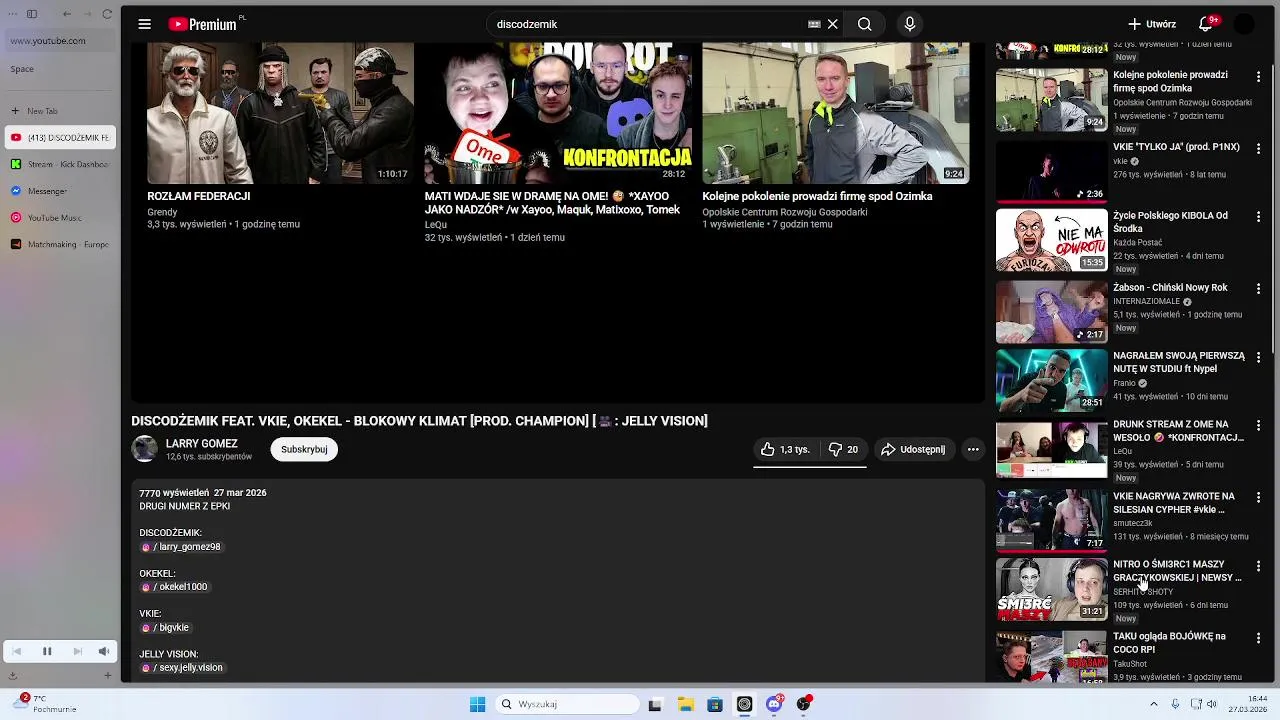
Task: Toggle the browser sidebar panel icon
Action: coord(32,14)
